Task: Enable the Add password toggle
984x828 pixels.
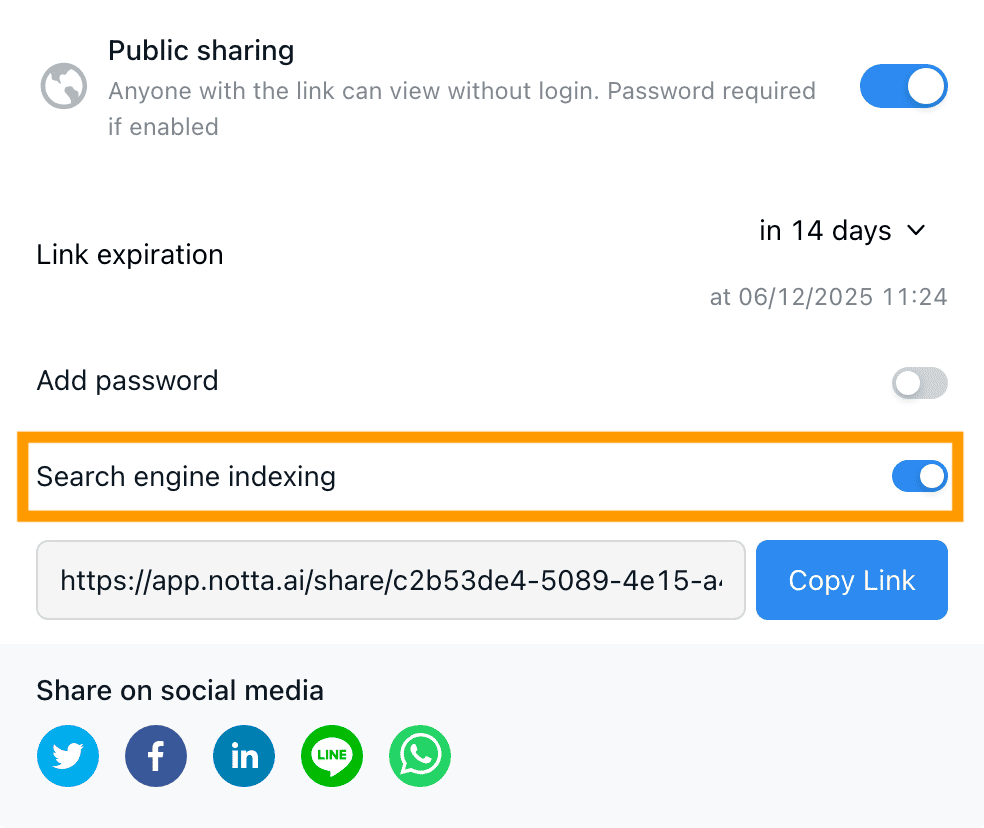Action: point(920,383)
